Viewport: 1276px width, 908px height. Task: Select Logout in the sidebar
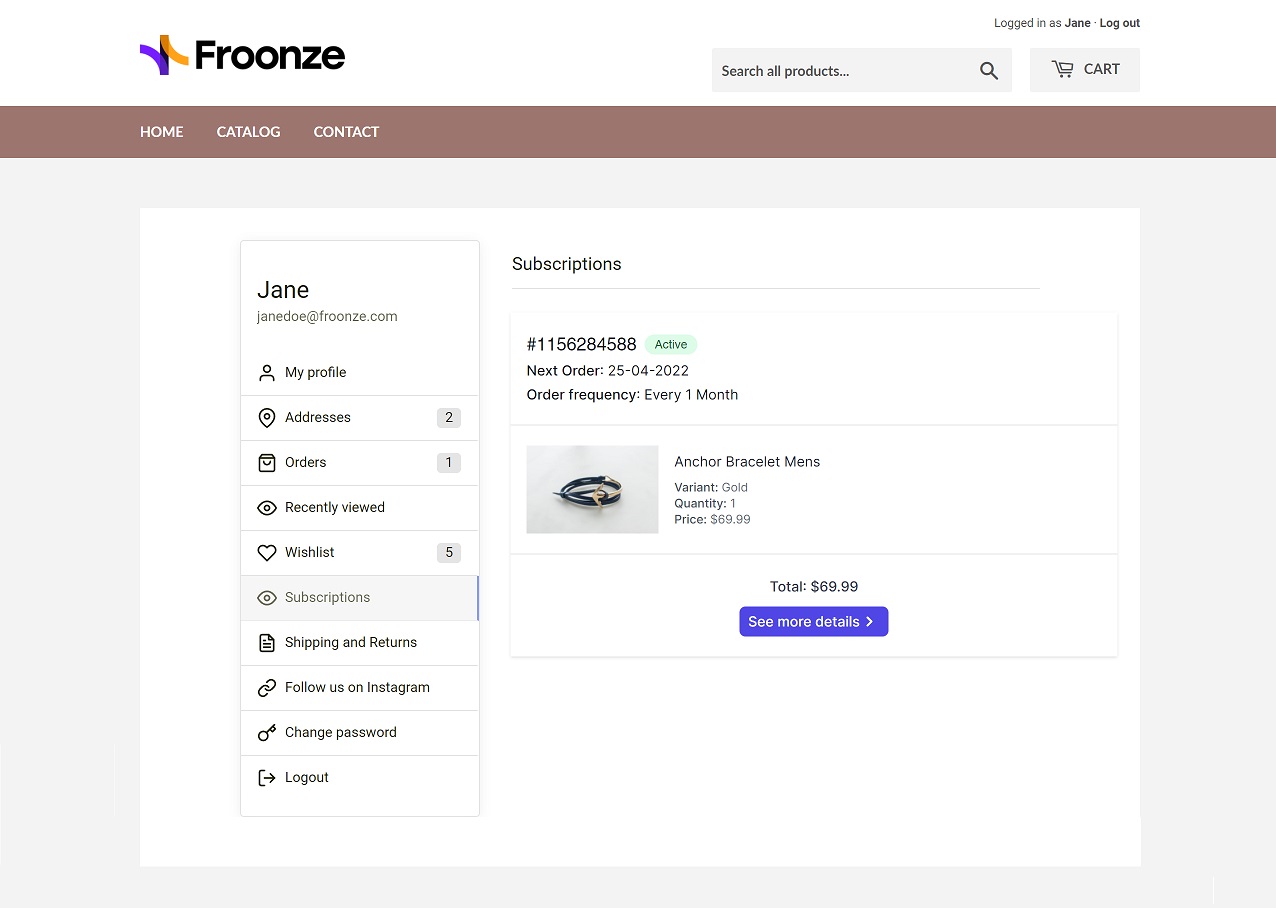pyautogui.click(x=360, y=778)
